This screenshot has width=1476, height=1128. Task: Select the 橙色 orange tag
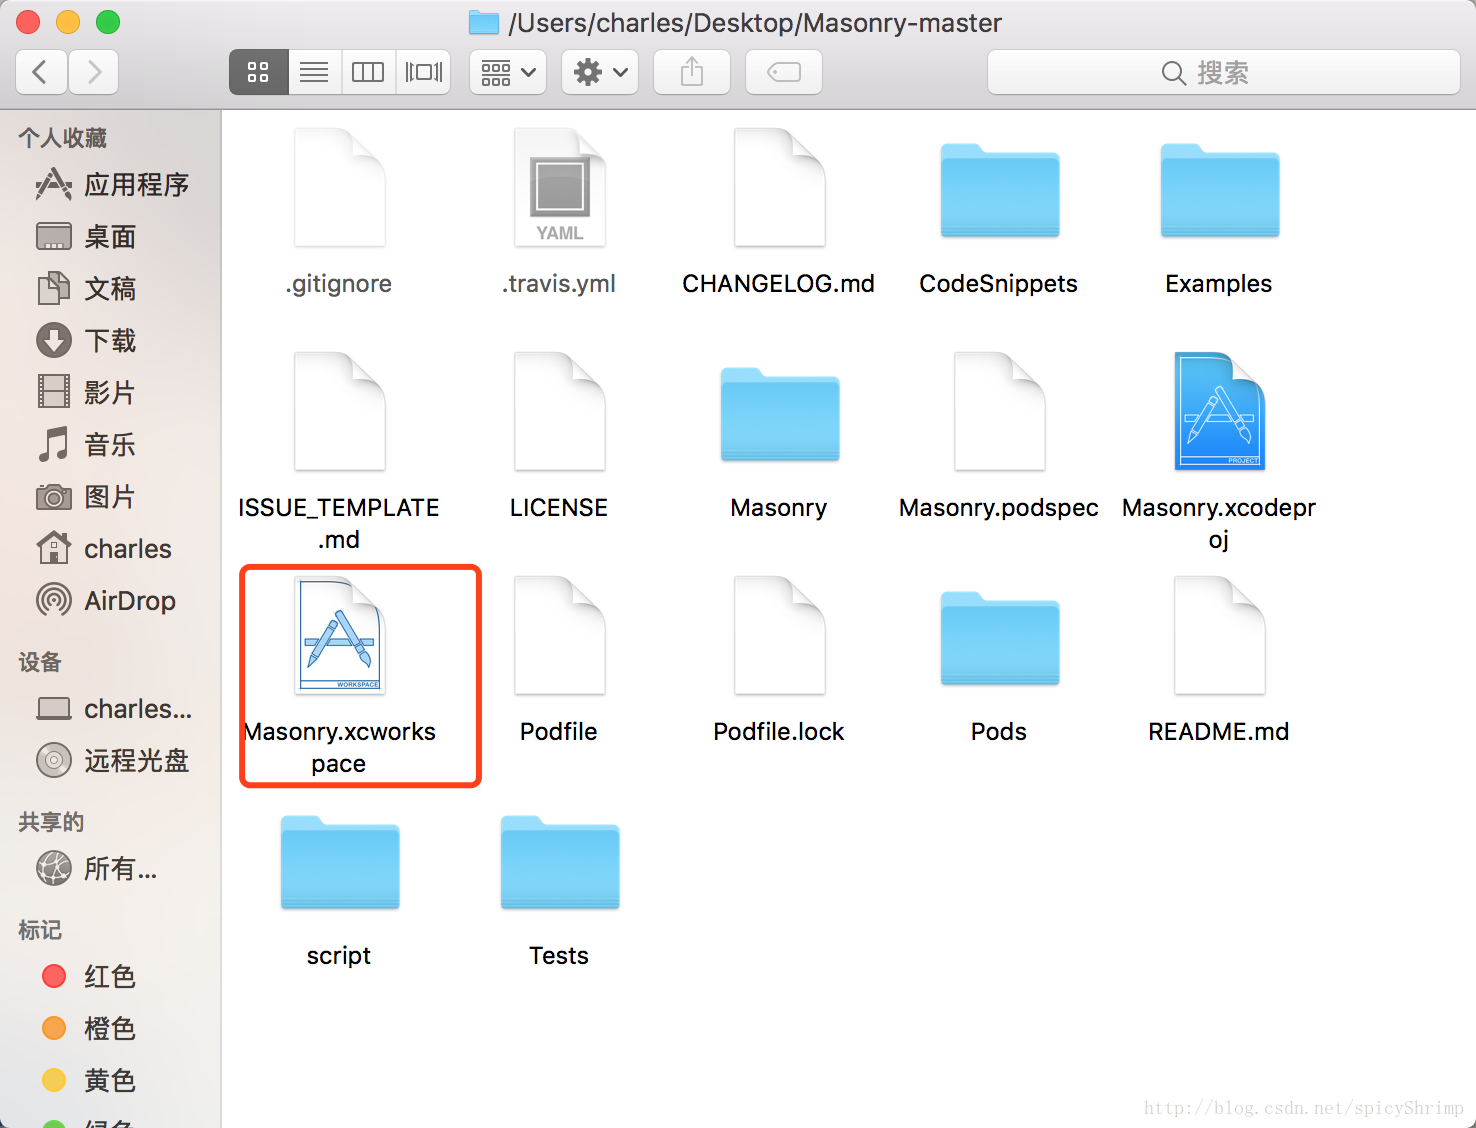(x=112, y=1029)
